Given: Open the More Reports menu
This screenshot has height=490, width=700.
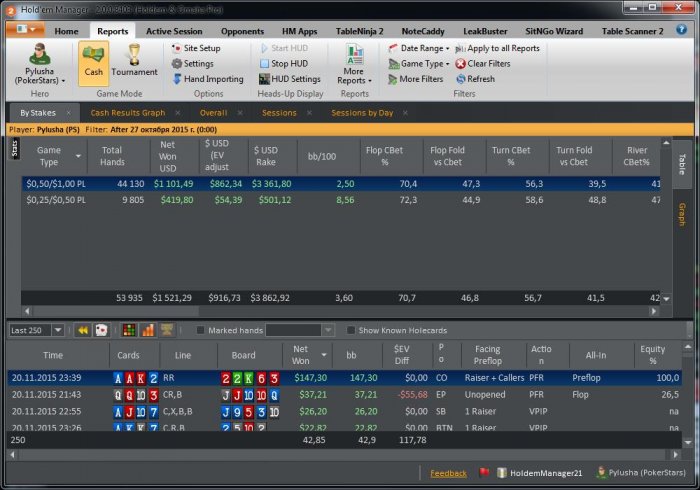Looking at the screenshot, I should [x=354, y=64].
